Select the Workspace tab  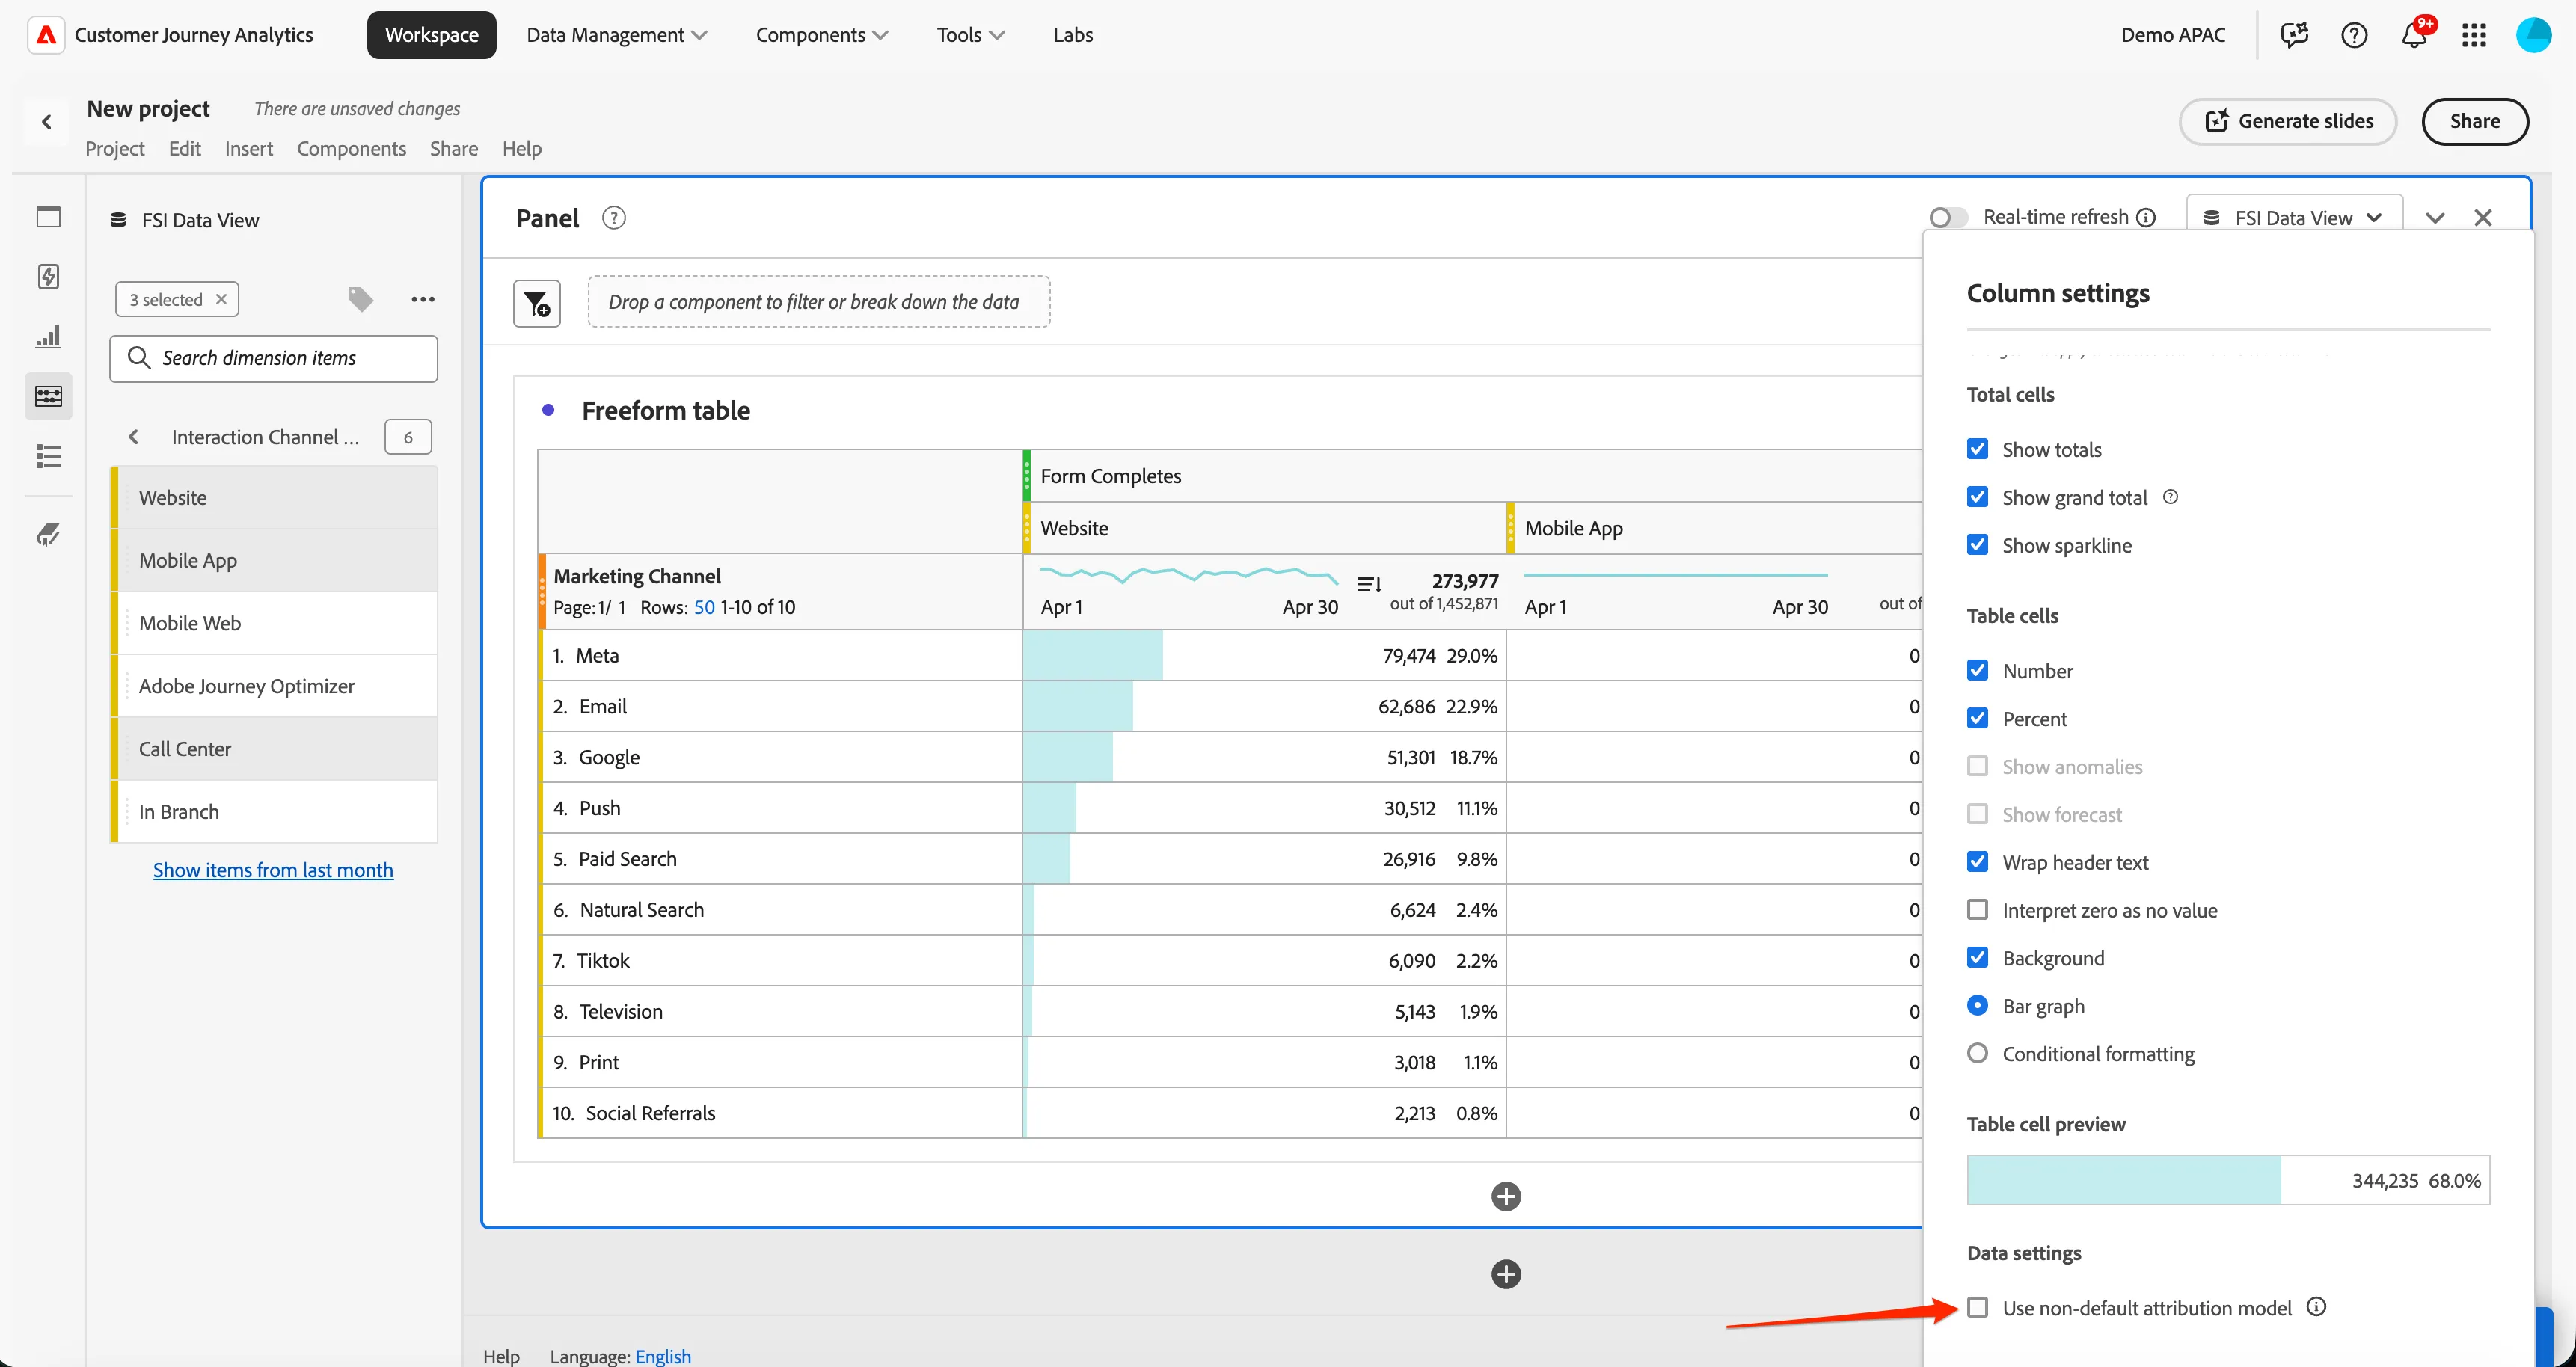pos(432,35)
